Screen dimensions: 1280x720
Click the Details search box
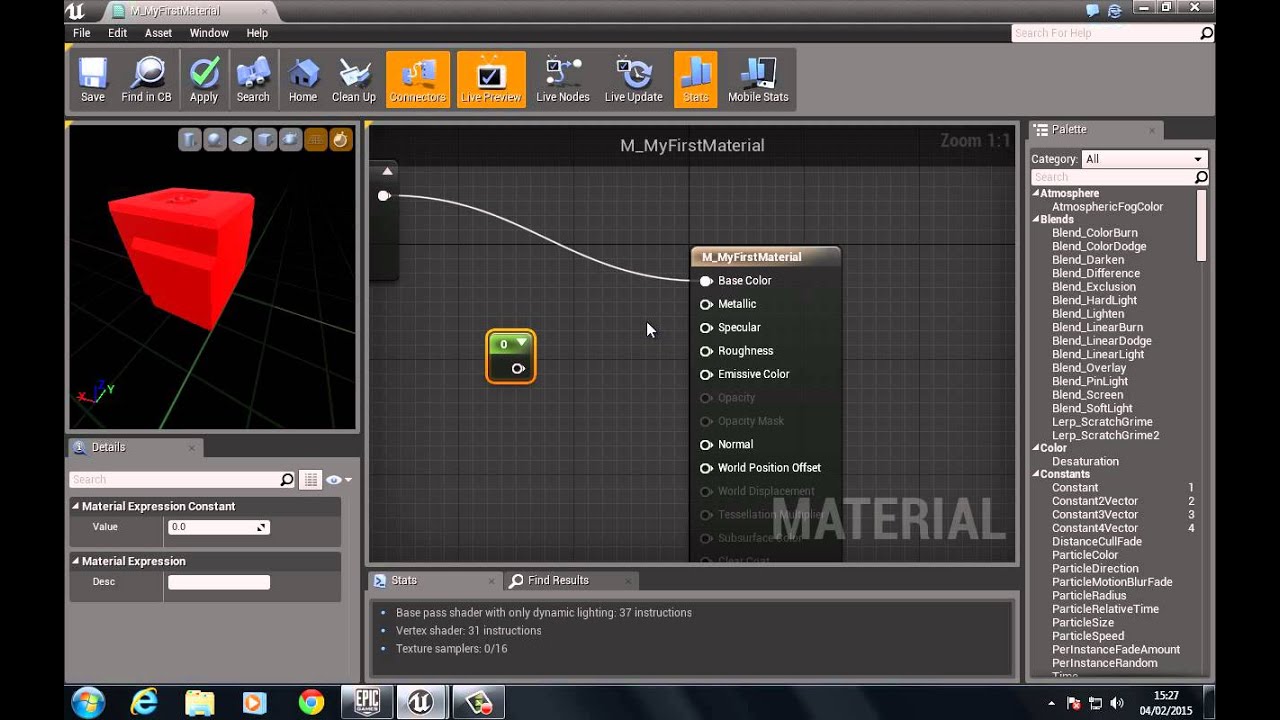click(182, 480)
